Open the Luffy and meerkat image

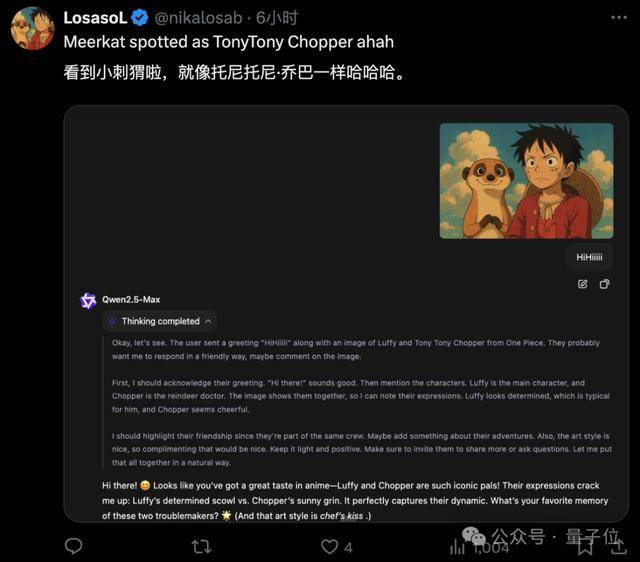click(526, 180)
